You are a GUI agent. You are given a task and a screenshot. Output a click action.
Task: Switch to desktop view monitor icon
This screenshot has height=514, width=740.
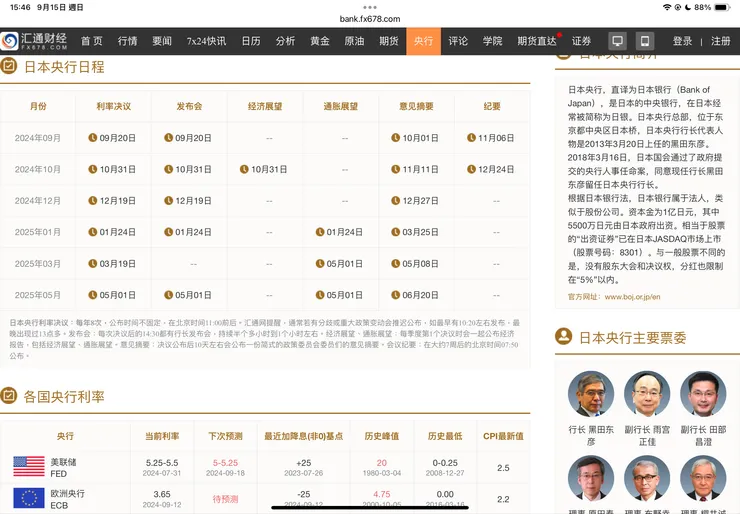tap(617, 41)
